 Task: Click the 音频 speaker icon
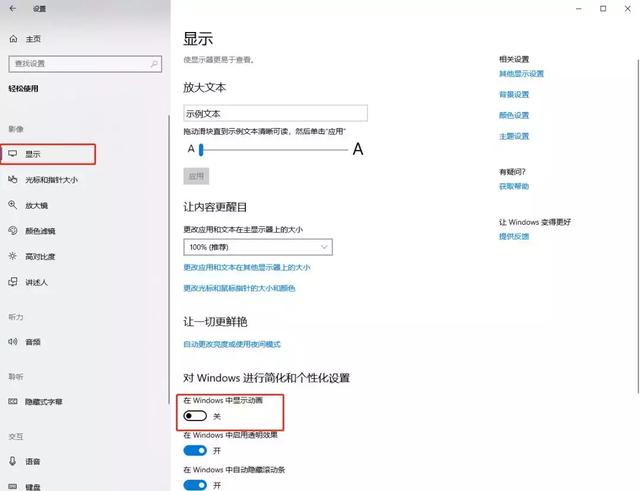[13, 342]
